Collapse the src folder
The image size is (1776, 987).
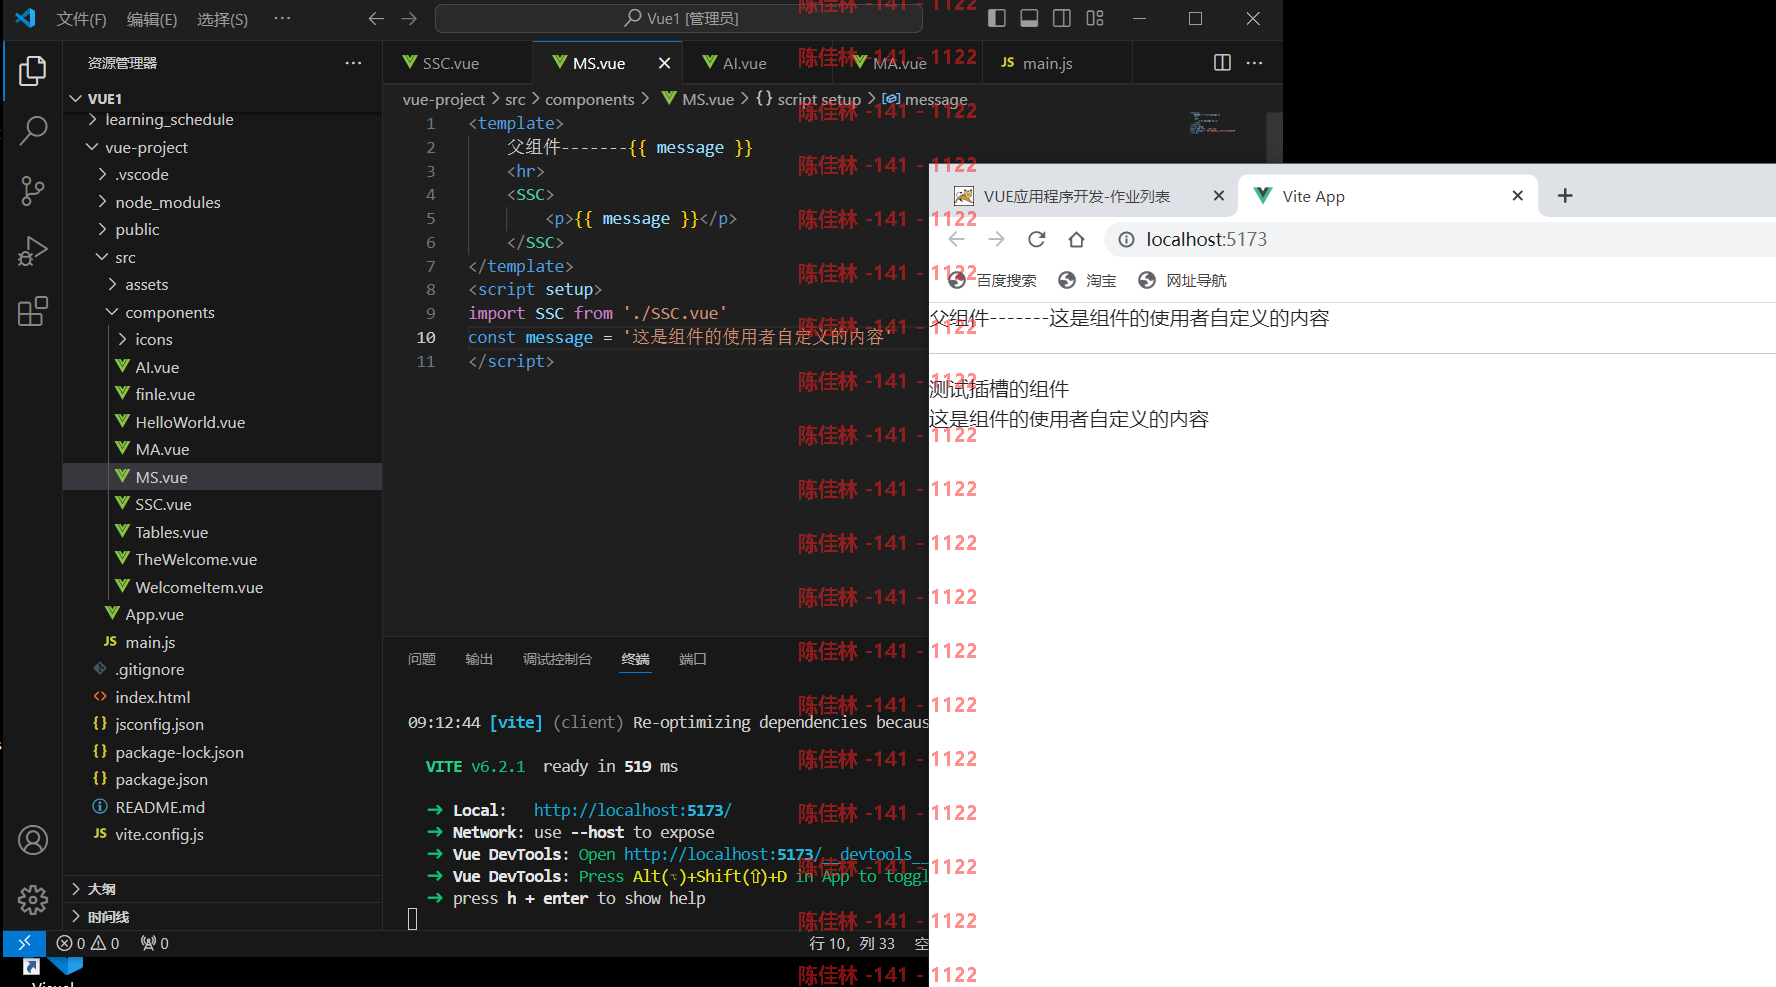click(x=102, y=257)
